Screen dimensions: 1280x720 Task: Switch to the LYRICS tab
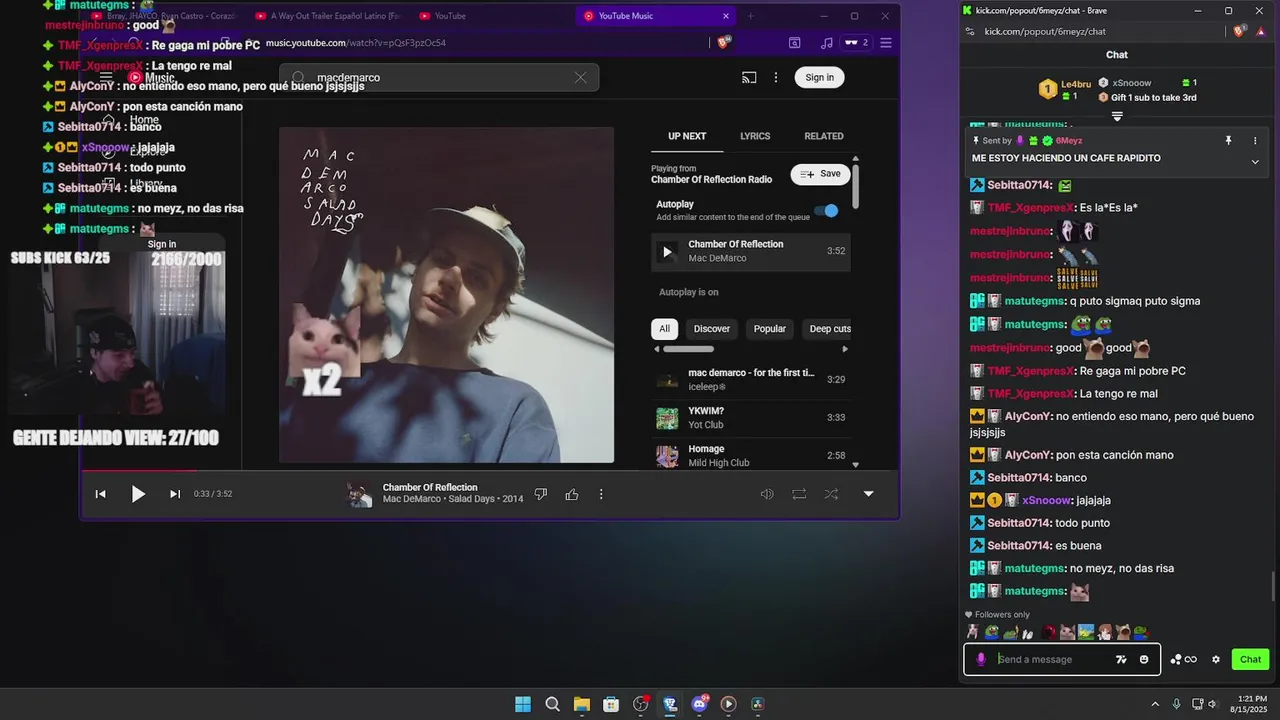click(755, 136)
